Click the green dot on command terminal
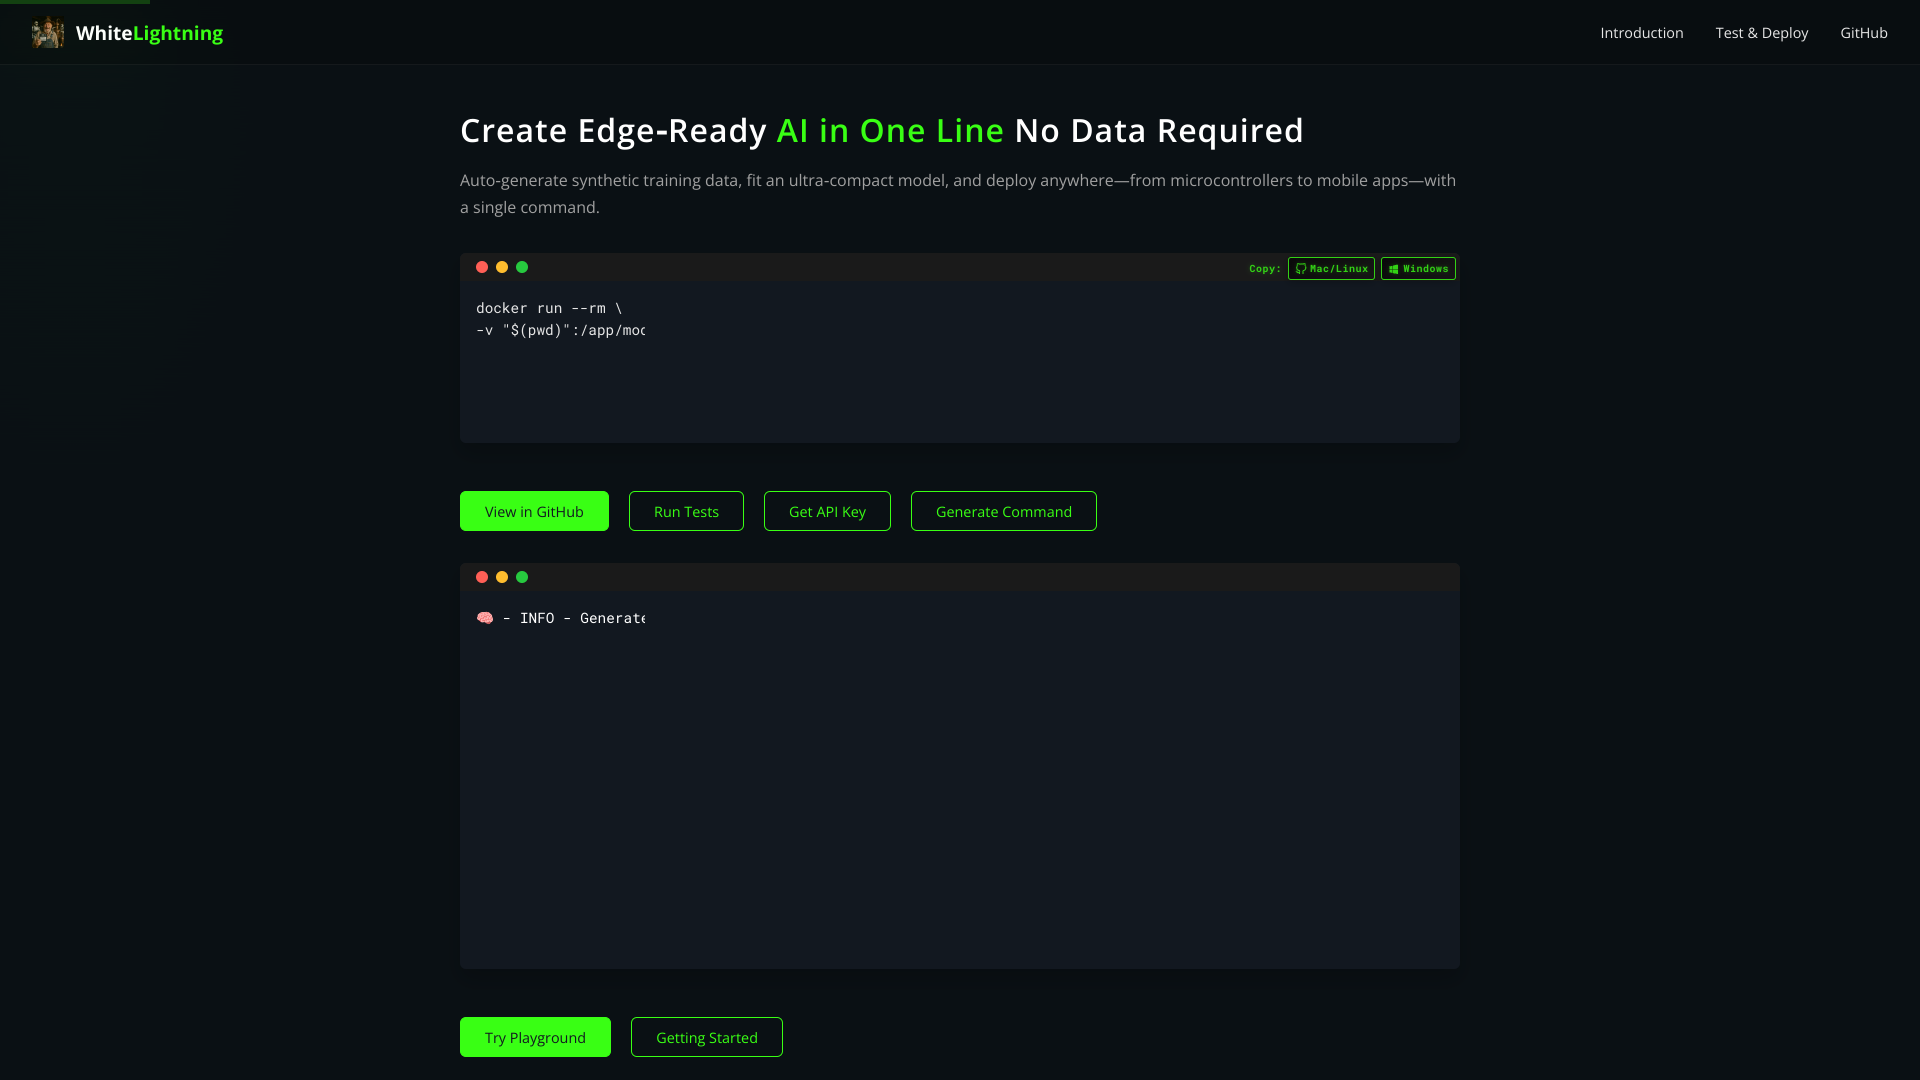 pos(522,267)
